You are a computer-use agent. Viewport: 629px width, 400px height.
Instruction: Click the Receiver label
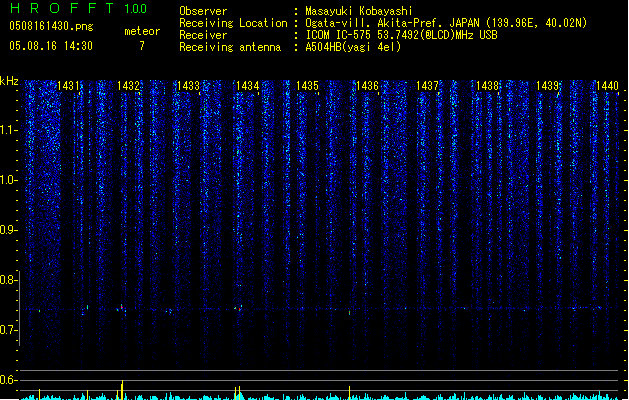tap(203, 35)
